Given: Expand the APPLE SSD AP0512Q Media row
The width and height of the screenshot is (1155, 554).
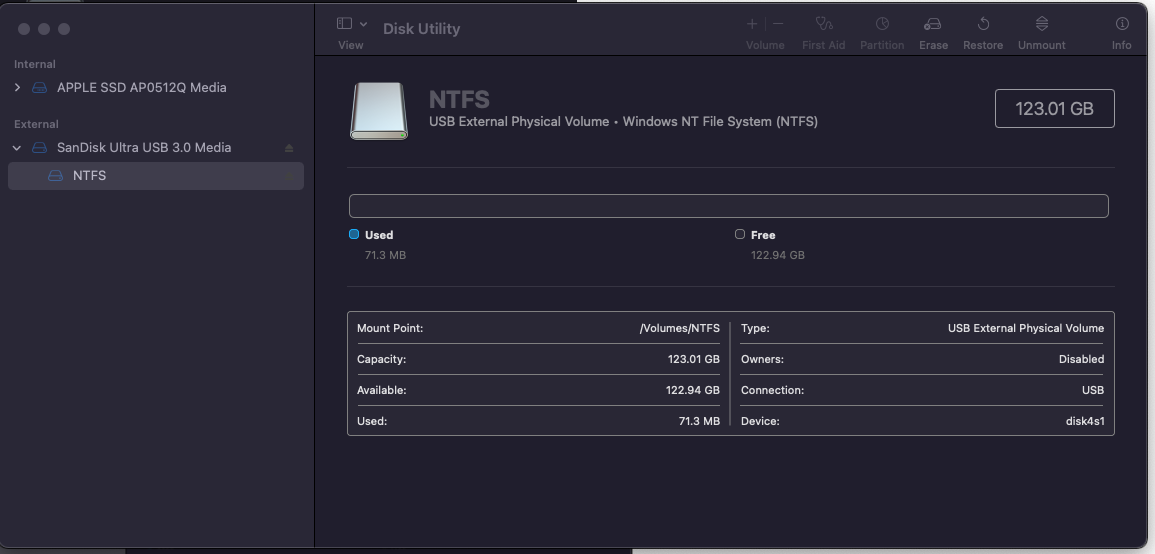Looking at the screenshot, I should point(17,88).
